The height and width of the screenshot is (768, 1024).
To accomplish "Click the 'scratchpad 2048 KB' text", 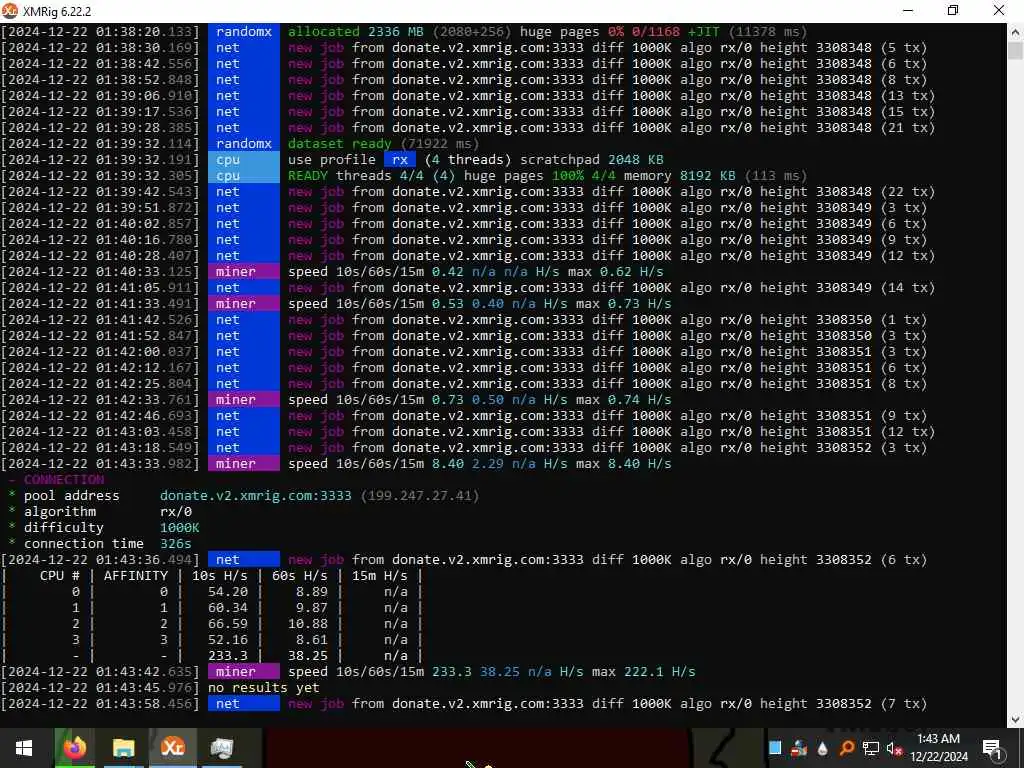I will [592, 159].
